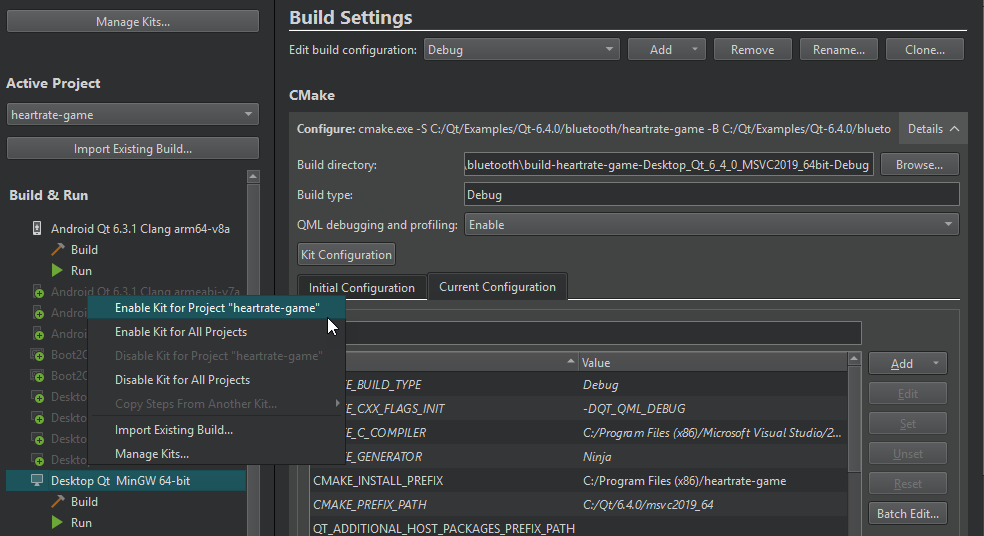This screenshot has width=984, height=536.
Task: Click the hammer Build icon under Desktop MinGW
Action: 58,502
